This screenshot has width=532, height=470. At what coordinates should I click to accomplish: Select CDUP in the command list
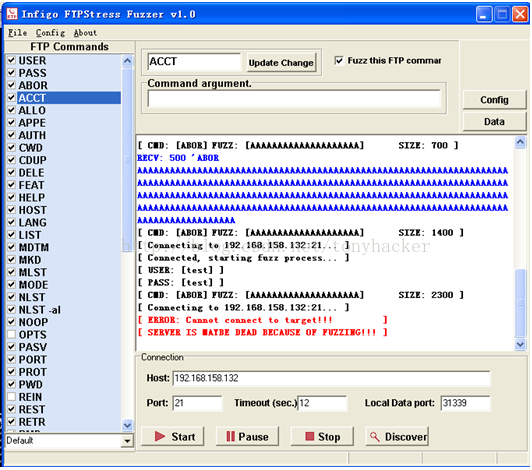click(32, 160)
